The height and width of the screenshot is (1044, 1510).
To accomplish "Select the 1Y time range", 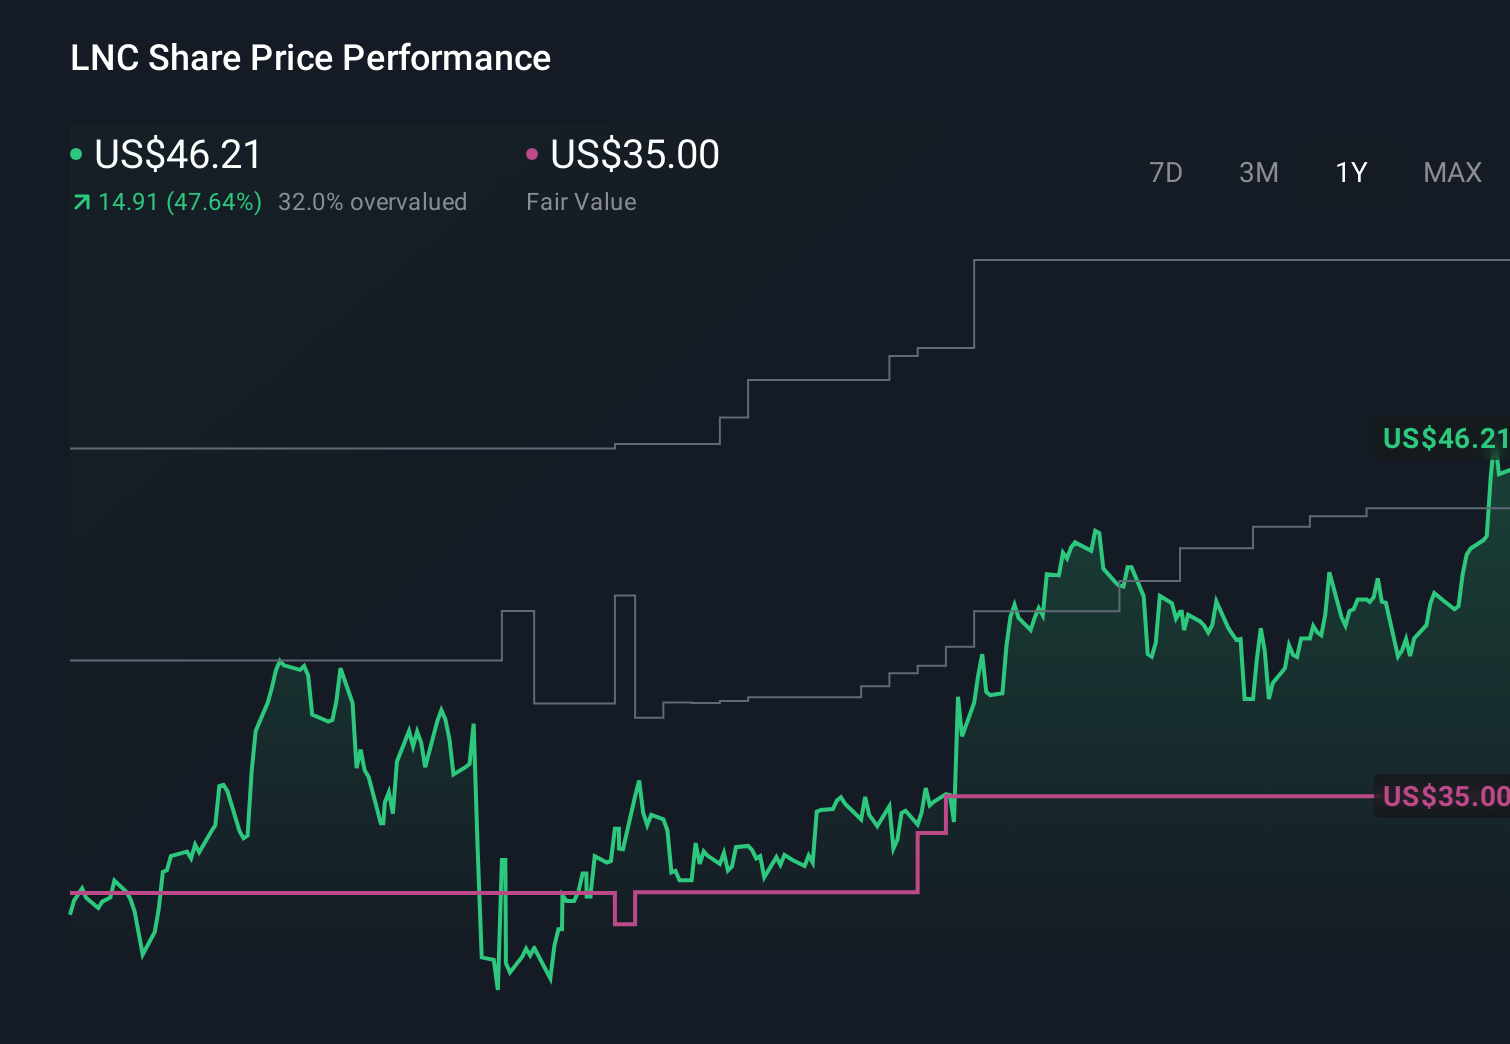I will click(1351, 172).
